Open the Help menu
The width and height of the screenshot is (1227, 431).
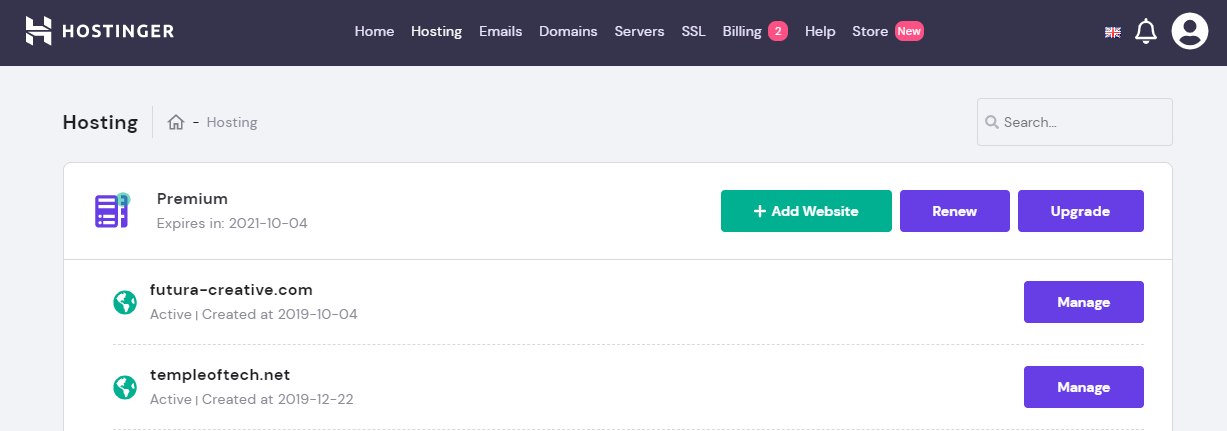tap(820, 31)
